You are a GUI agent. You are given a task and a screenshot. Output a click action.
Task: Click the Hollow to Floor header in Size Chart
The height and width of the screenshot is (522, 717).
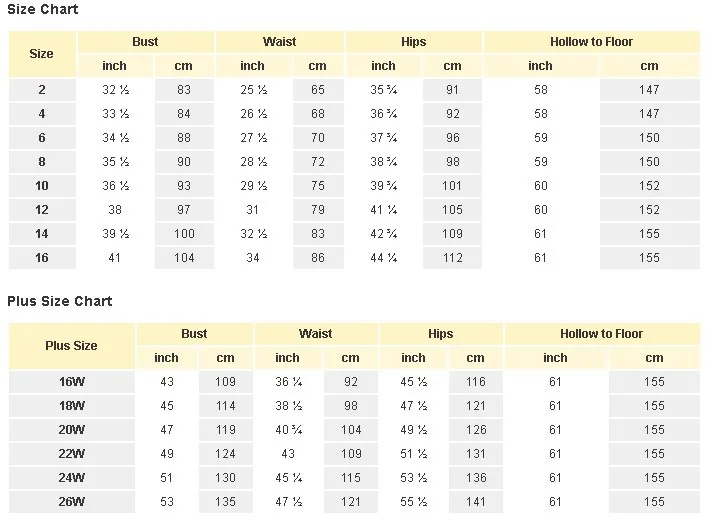pyautogui.click(x=591, y=42)
